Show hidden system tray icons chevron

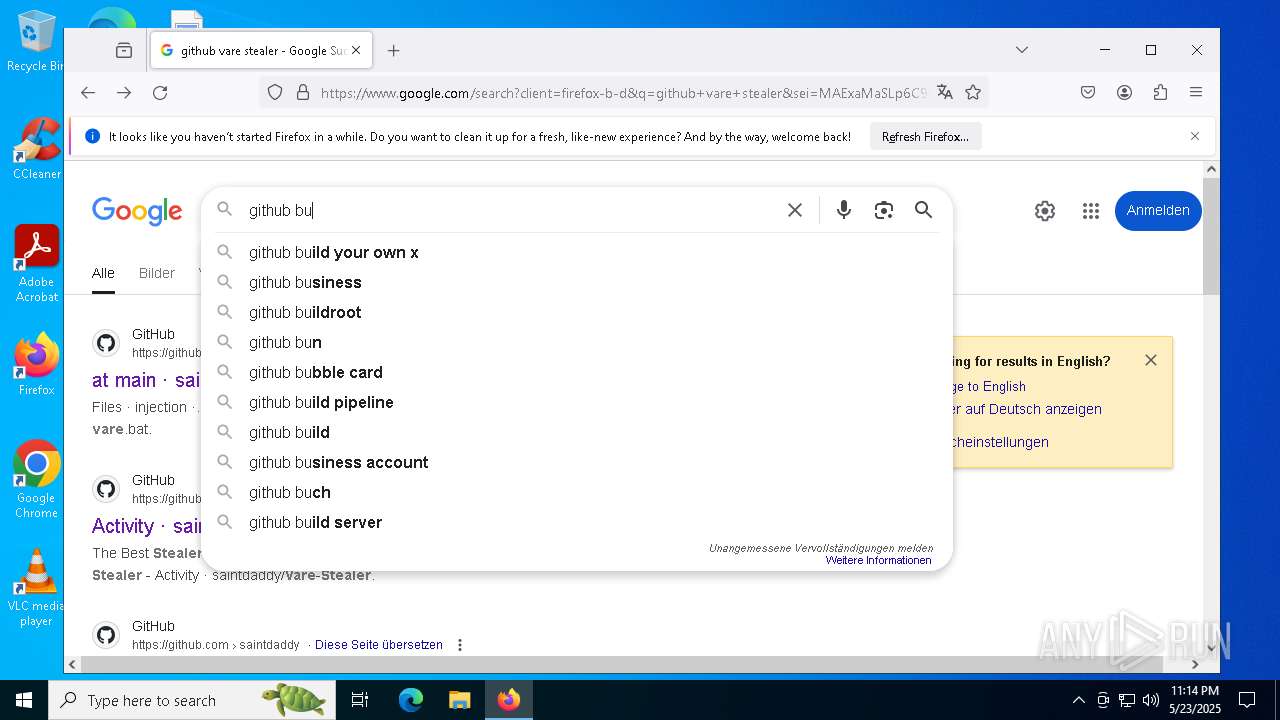point(1078,700)
